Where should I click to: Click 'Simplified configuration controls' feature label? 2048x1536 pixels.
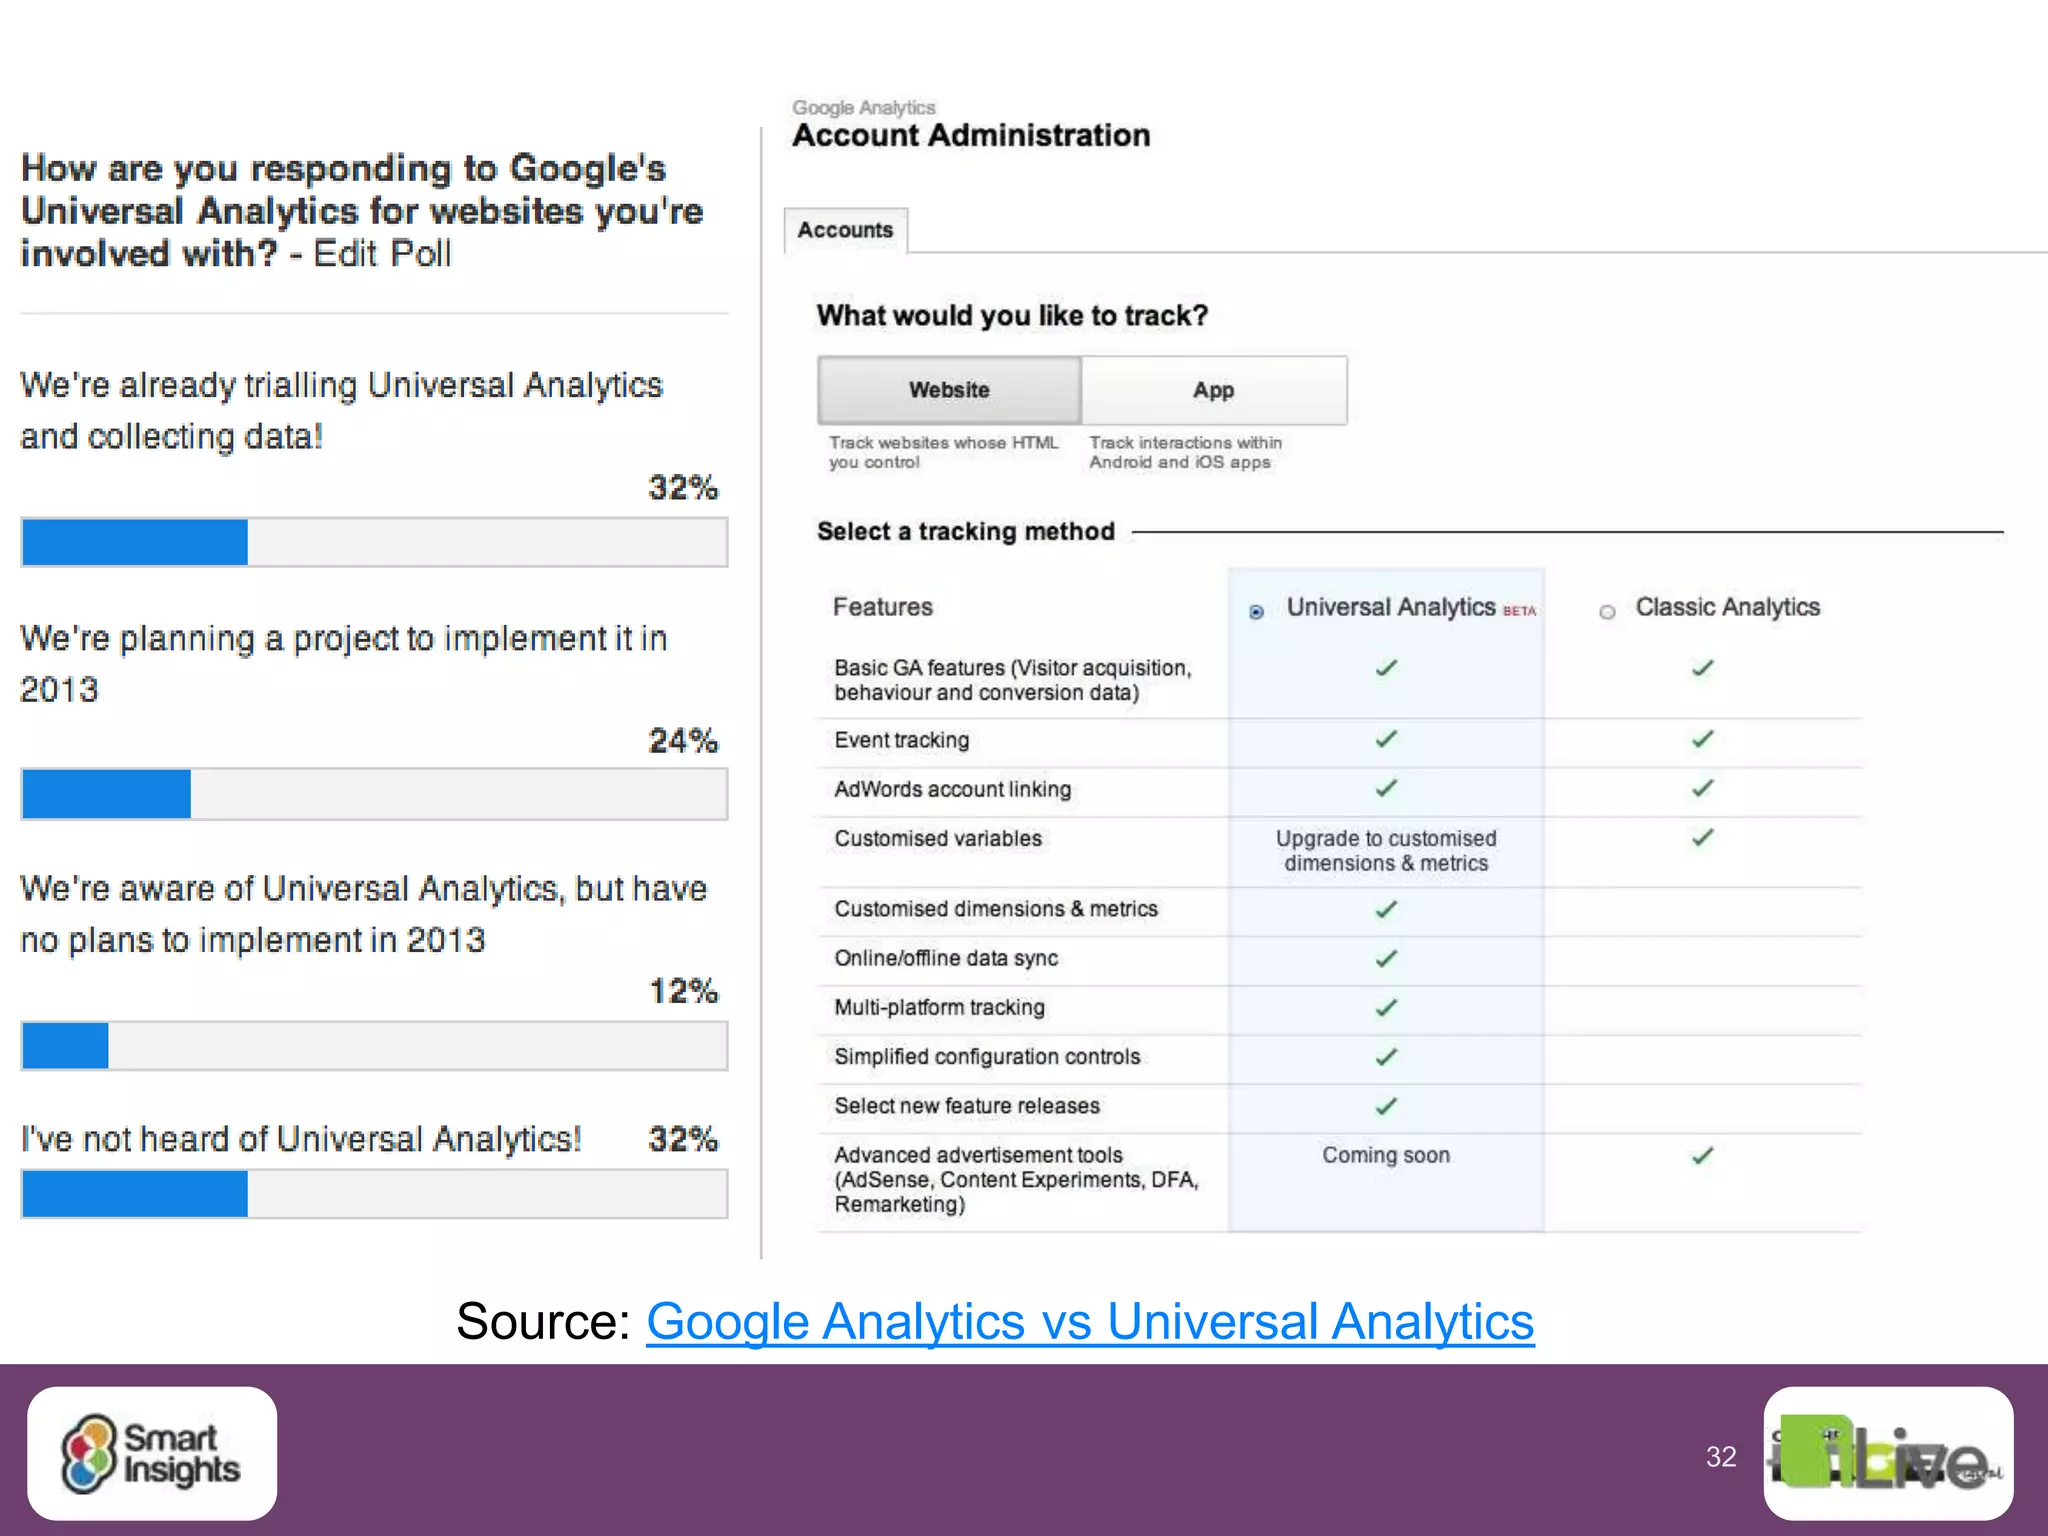point(987,1056)
